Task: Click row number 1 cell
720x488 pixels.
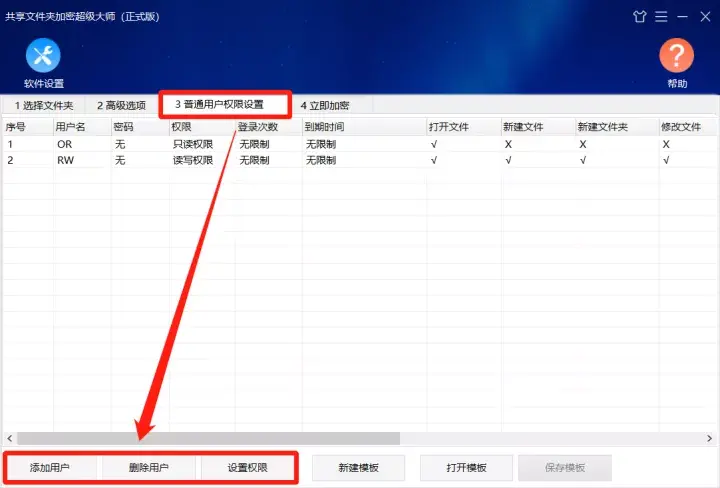Action: coord(10,144)
